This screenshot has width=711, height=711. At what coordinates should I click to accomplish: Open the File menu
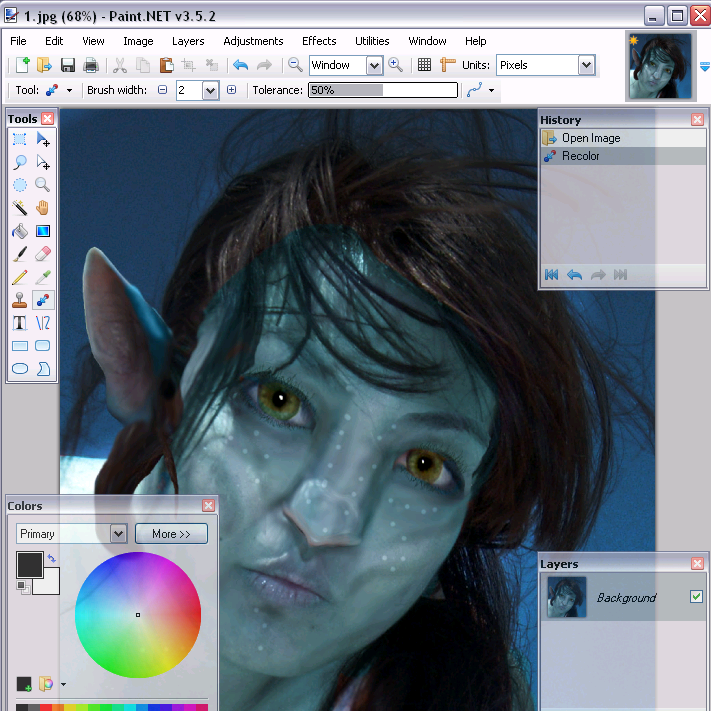(18, 41)
